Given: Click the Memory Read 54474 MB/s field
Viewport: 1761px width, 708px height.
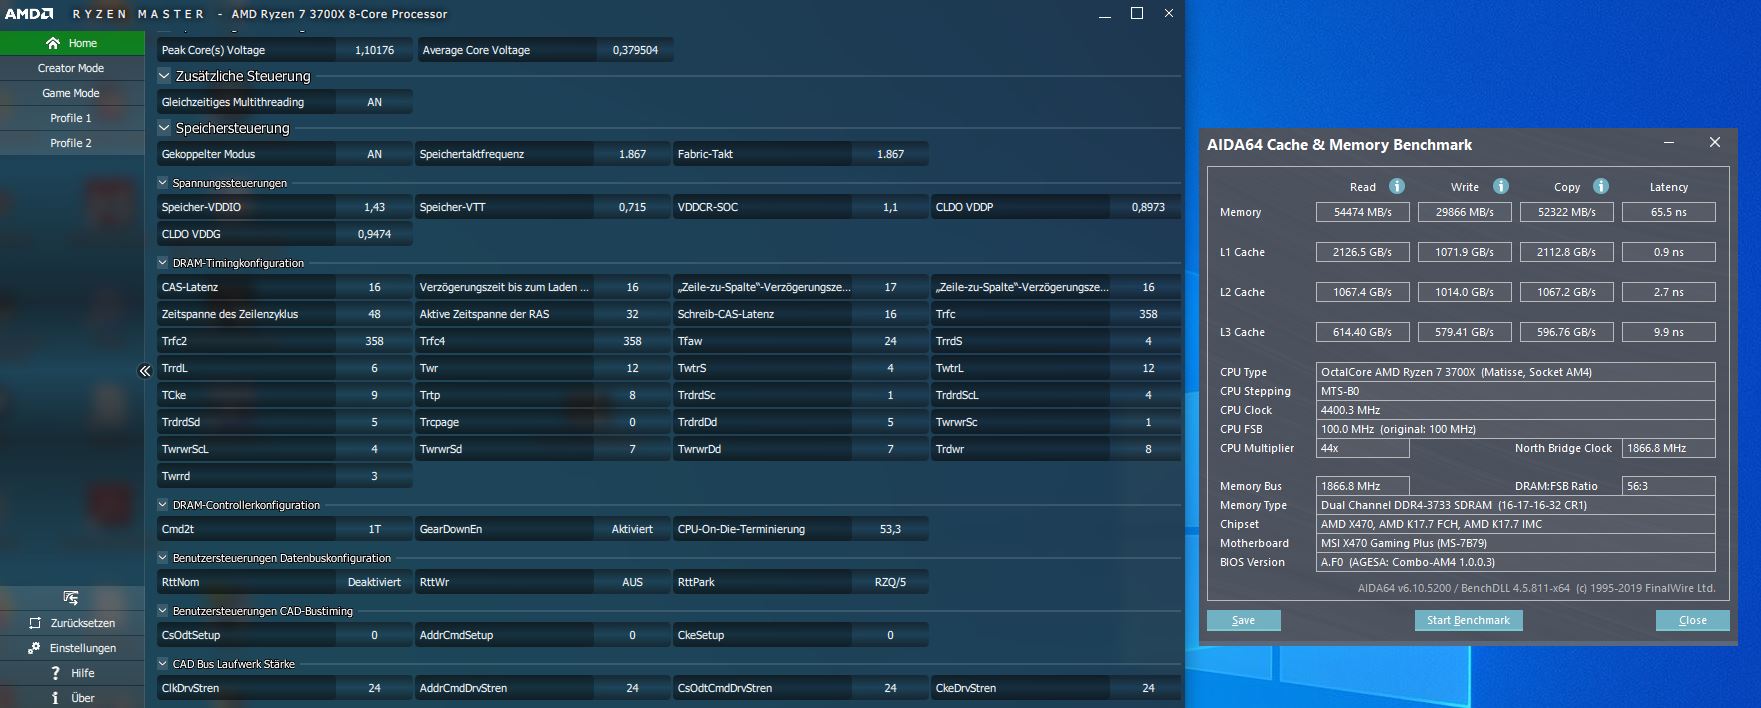Looking at the screenshot, I should point(1362,212).
